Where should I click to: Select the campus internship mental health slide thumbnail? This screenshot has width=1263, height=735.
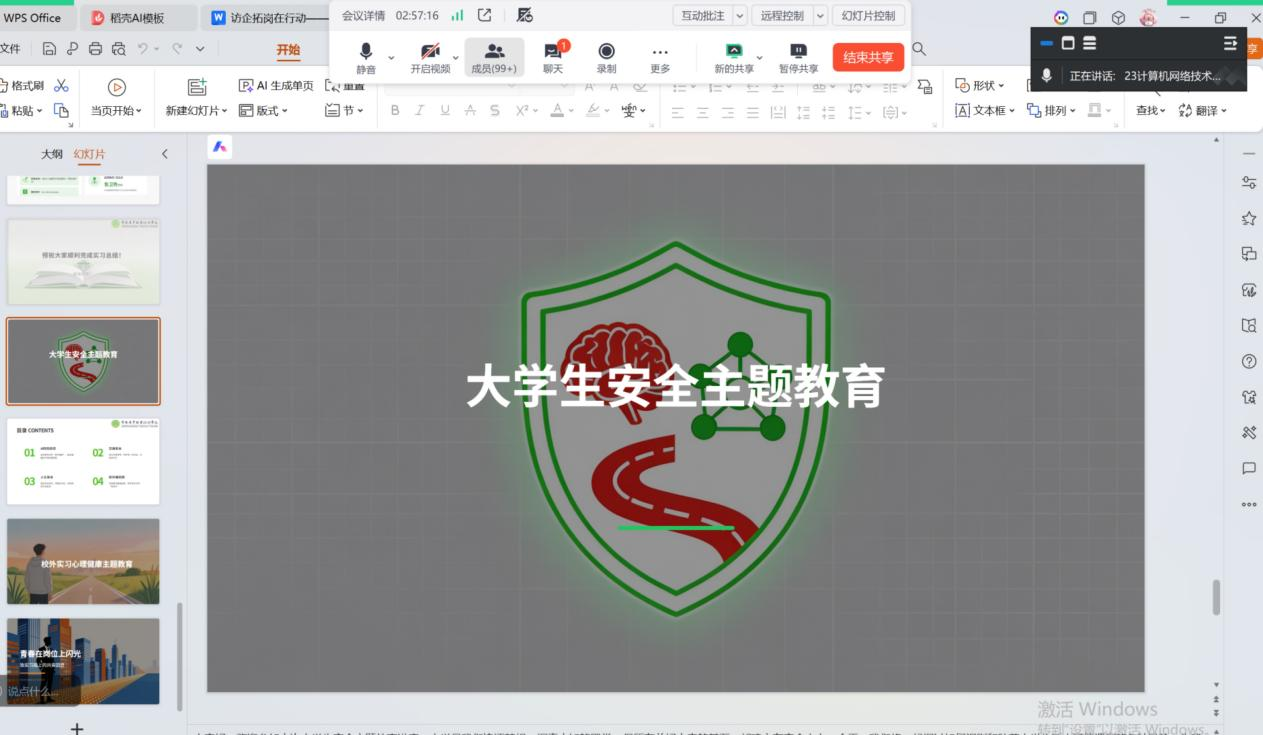coord(83,561)
